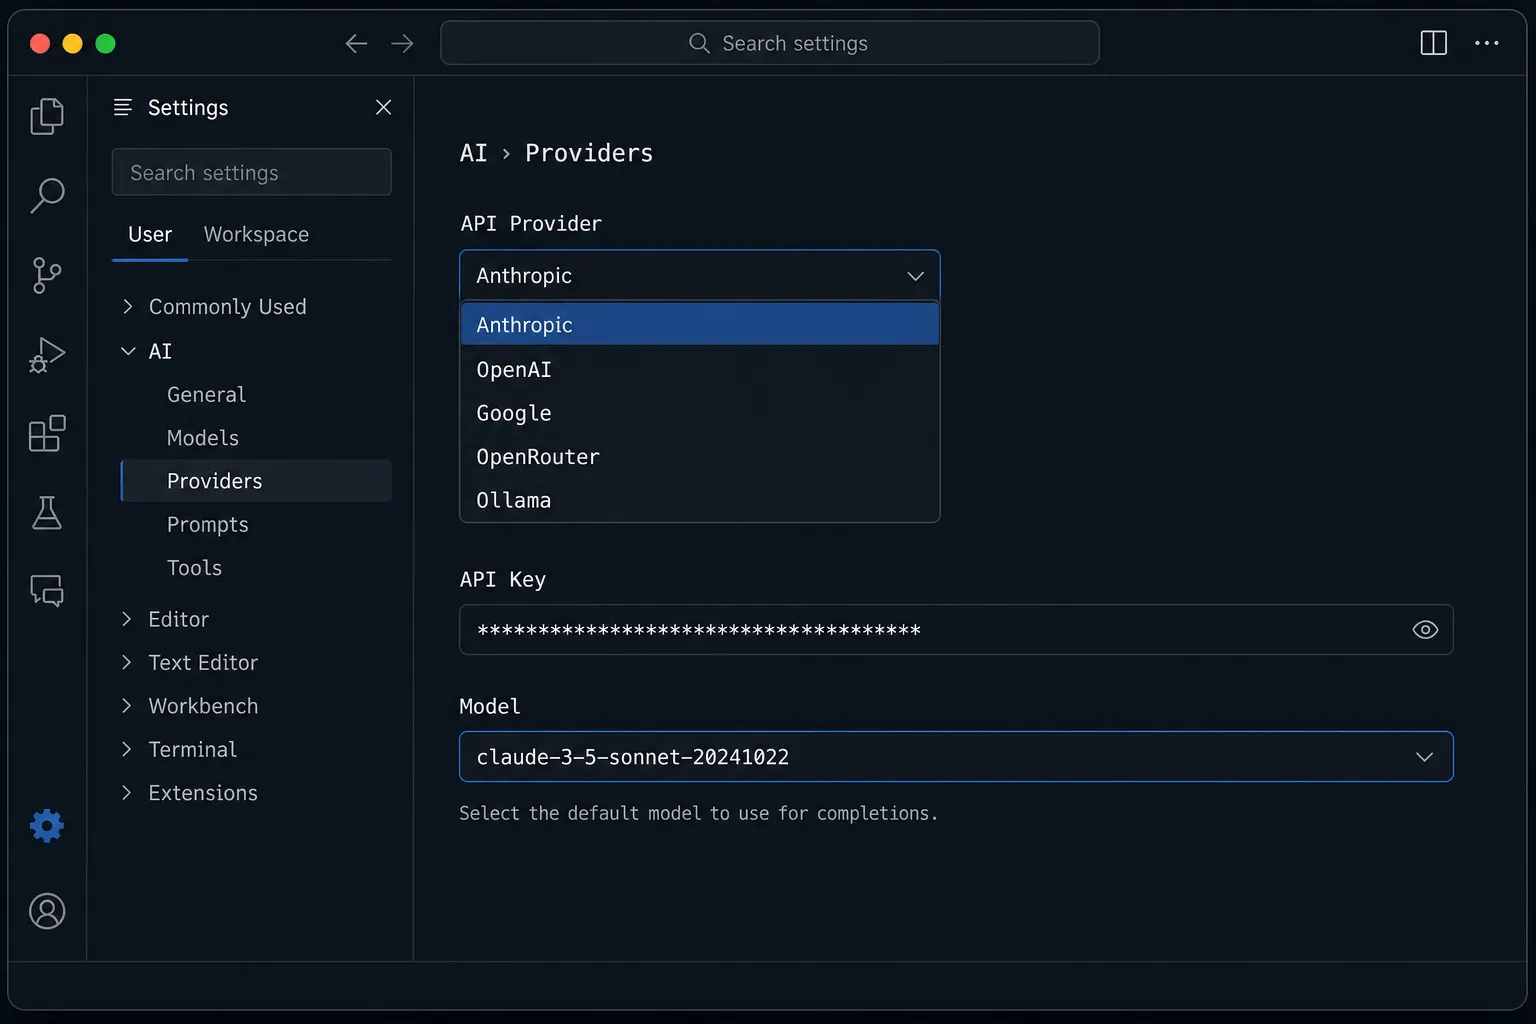
Task: Click the AI breadcrumb link
Action: click(473, 153)
